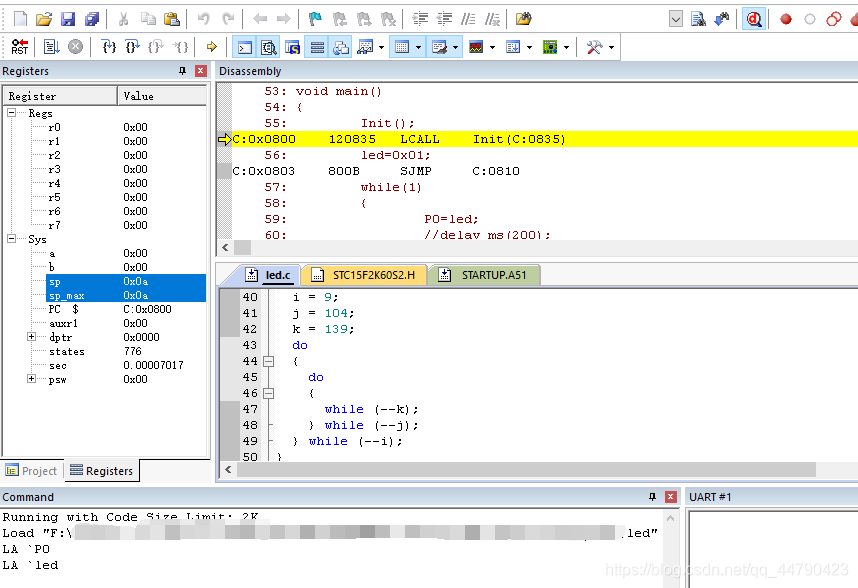This screenshot has width=858, height=588.
Task: Toggle Start/Stop Debug Session icon
Action: (754, 20)
